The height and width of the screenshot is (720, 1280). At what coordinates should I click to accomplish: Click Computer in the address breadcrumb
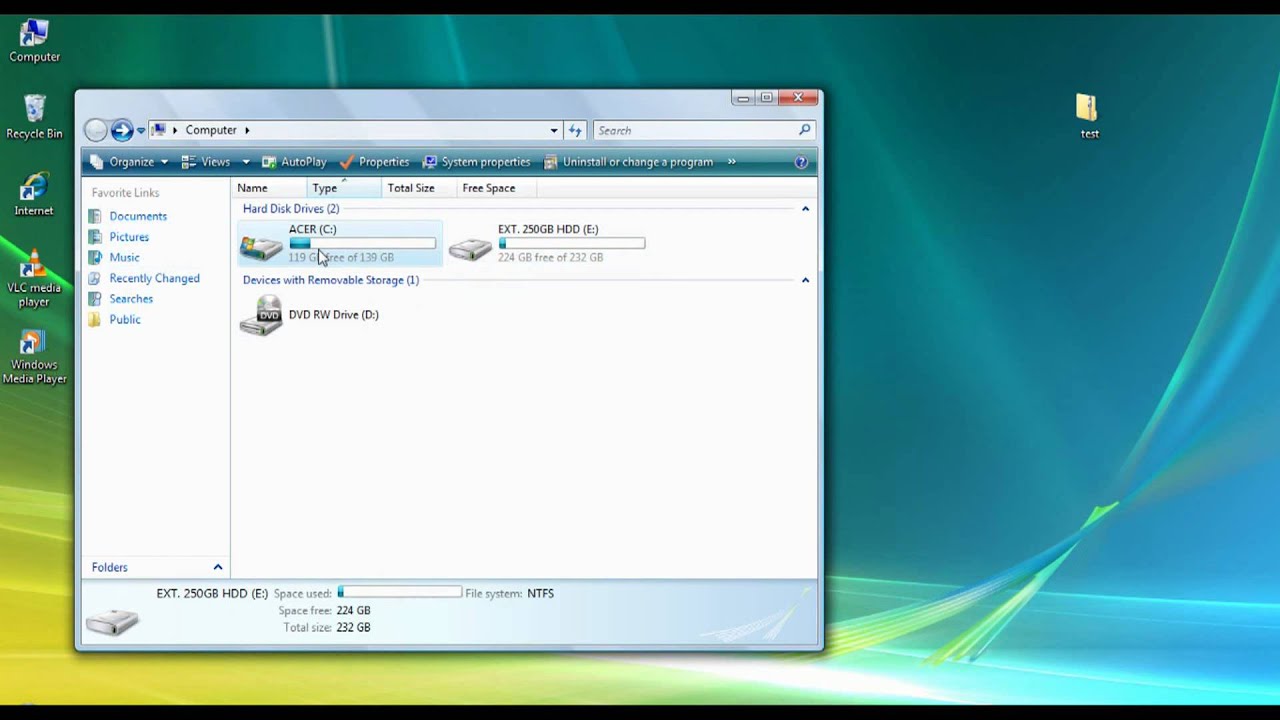click(211, 130)
